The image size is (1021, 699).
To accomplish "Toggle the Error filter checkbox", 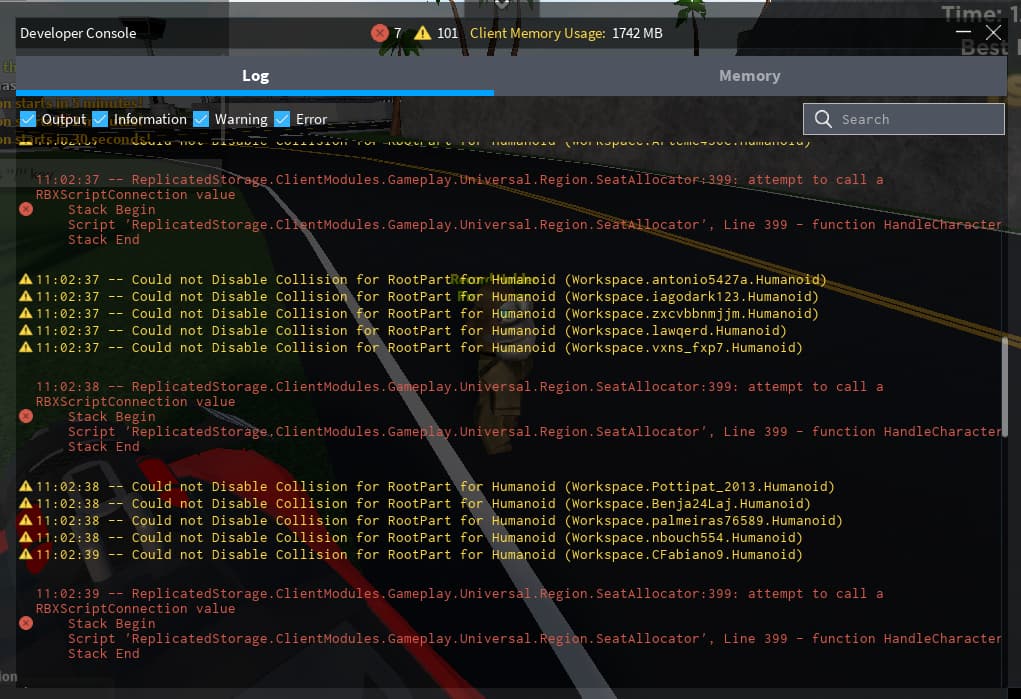I will pyautogui.click(x=282, y=119).
